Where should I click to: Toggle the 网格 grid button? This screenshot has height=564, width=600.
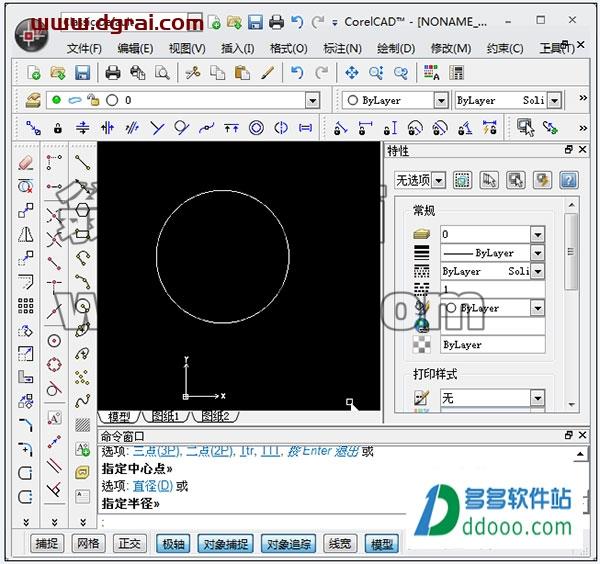point(88,543)
